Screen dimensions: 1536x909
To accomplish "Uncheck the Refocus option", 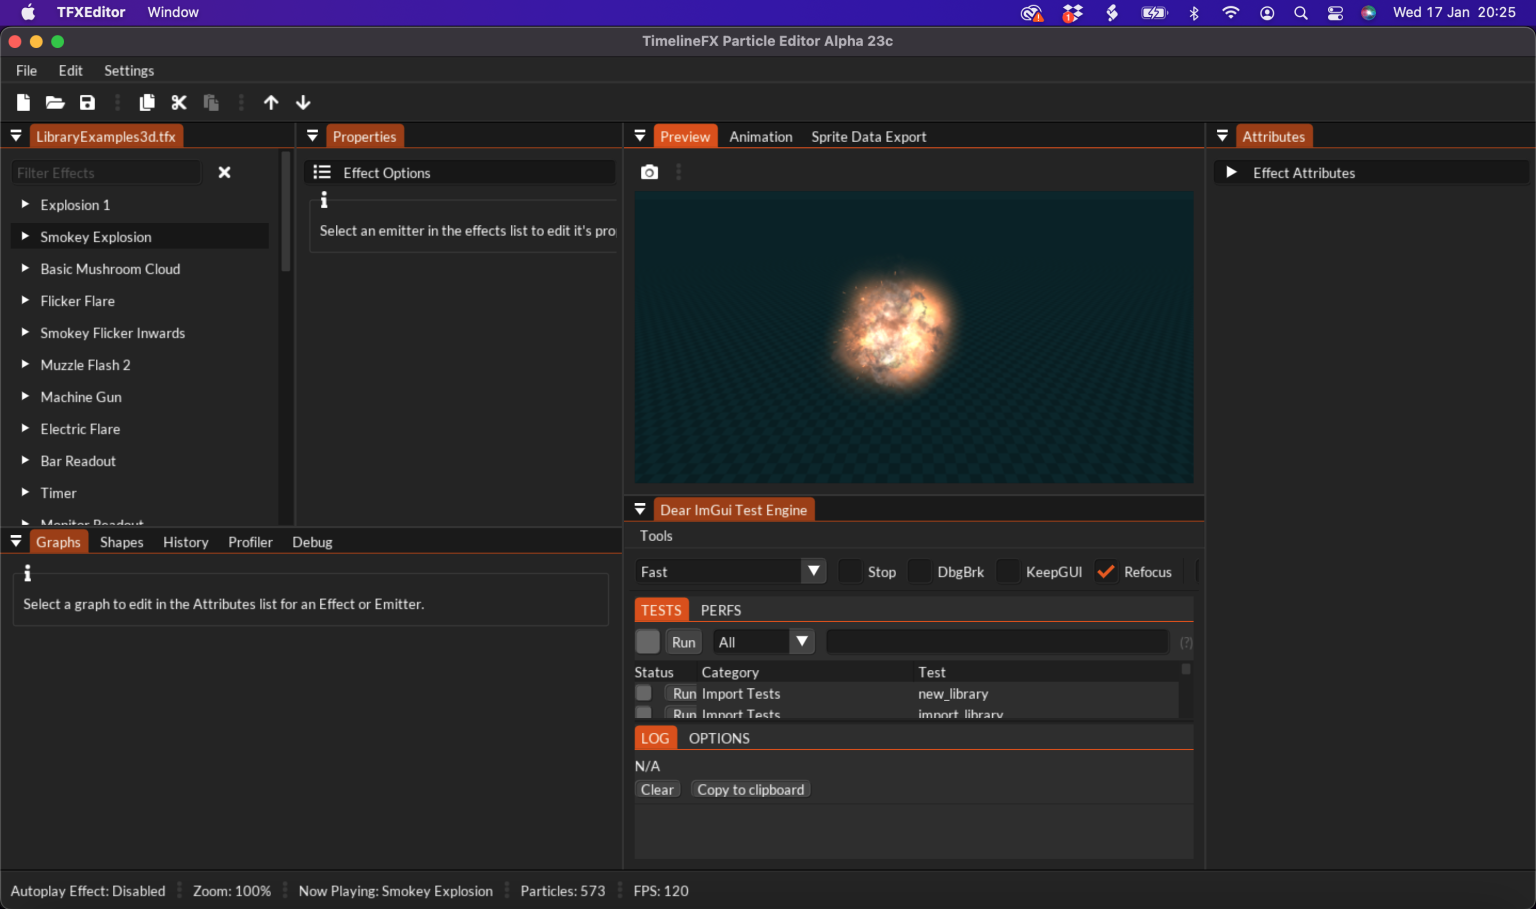I will pos(1105,571).
